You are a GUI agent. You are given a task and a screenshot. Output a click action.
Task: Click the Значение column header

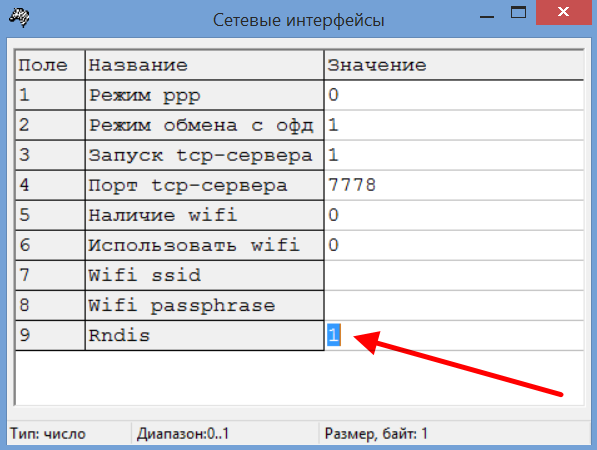pos(454,65)
